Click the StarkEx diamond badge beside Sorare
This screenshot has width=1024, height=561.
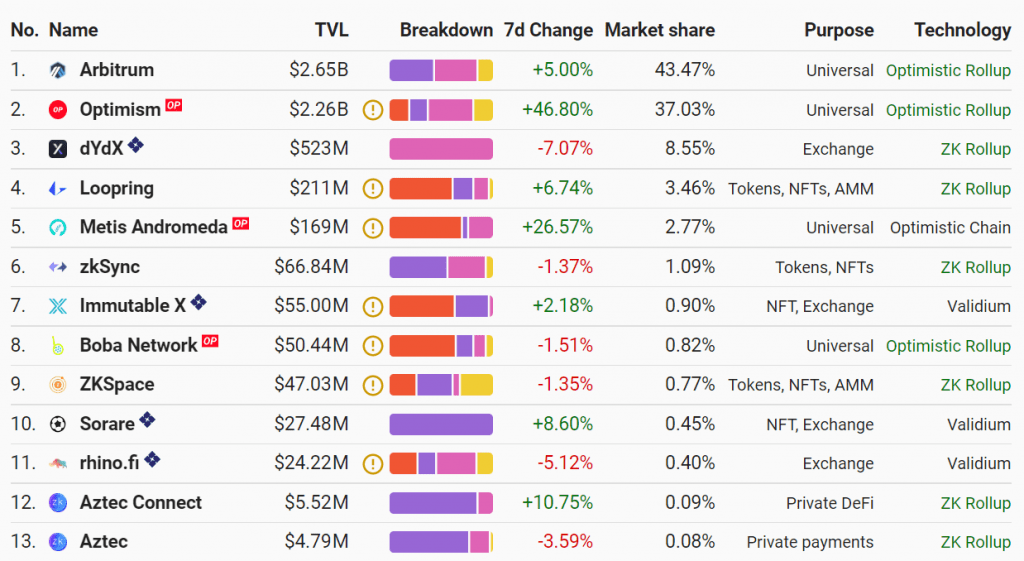(x=148, y=420)
